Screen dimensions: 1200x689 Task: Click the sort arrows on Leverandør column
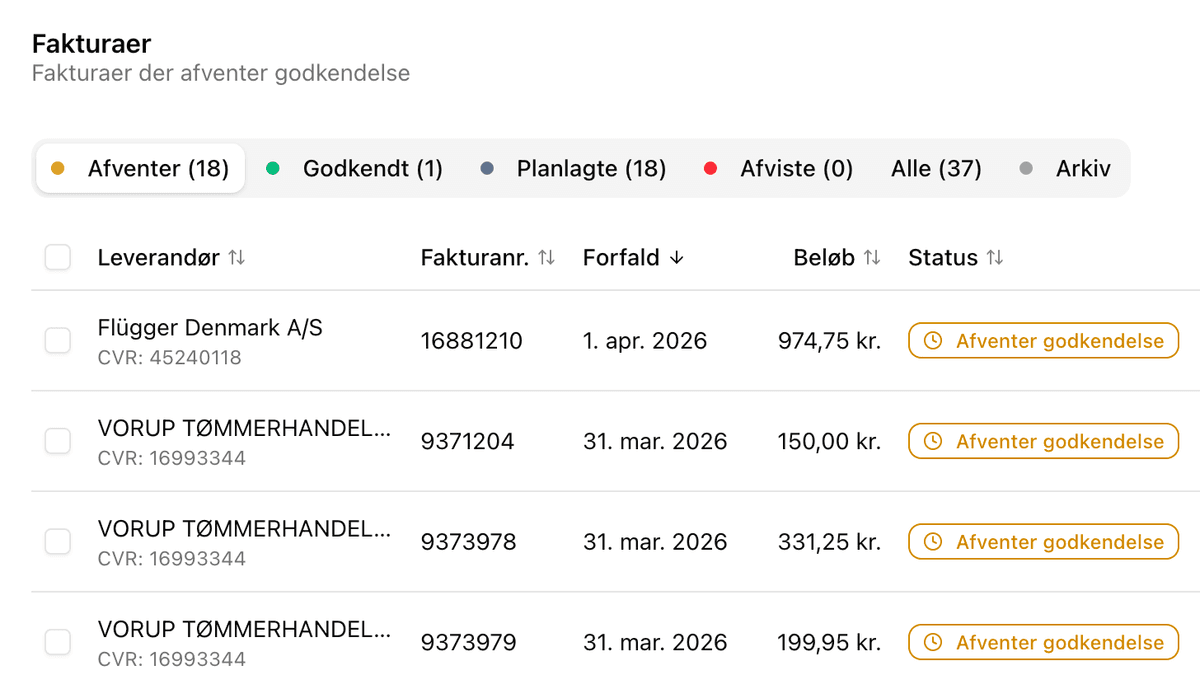pyautogui.click(x=236, y=257)
